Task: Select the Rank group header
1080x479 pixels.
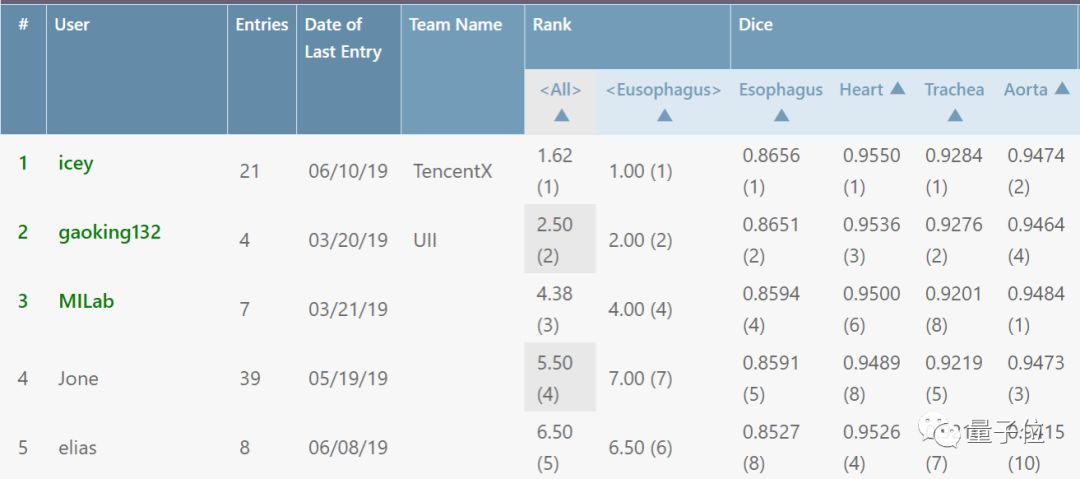Action: [552, 25]
